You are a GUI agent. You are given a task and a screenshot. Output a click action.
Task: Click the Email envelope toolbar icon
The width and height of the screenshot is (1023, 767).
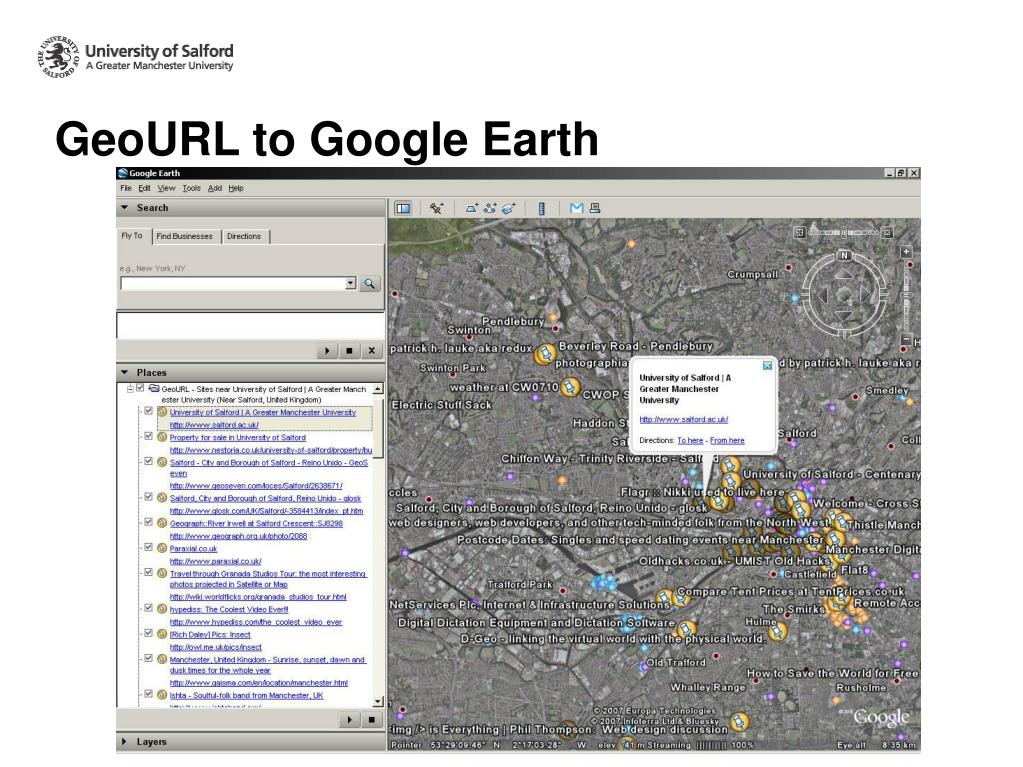pyautogui.click(x=576, y=209)
